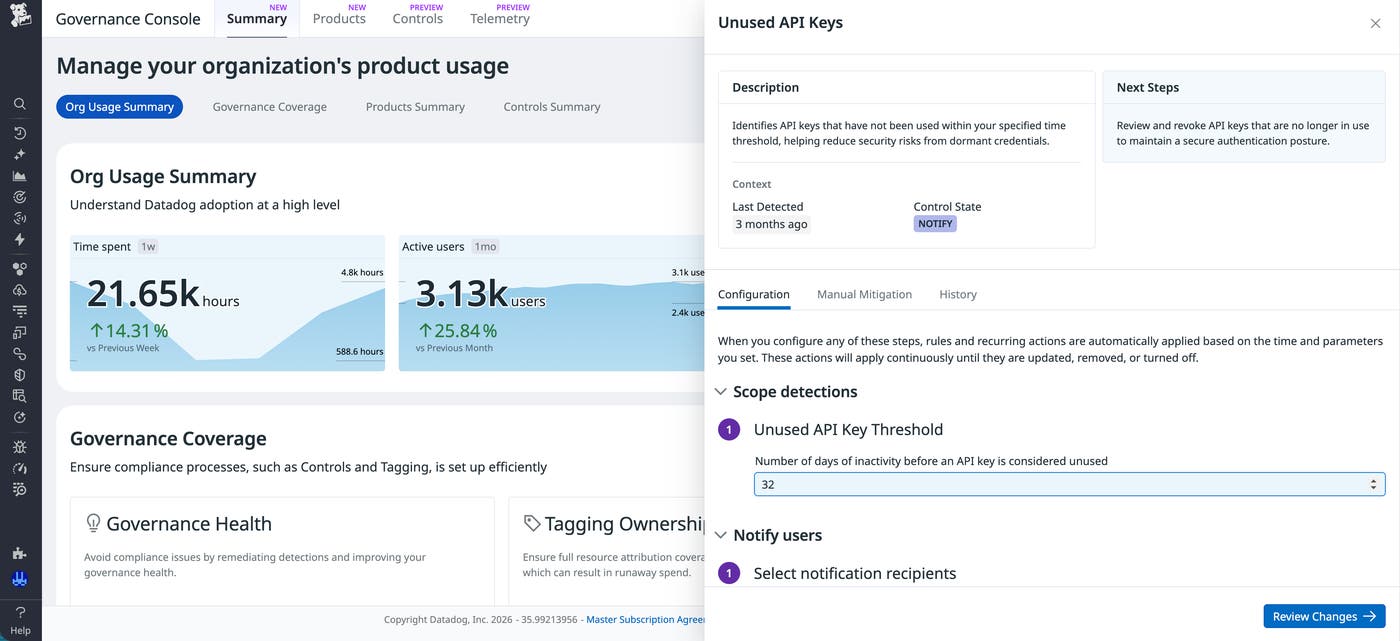Open the puzzle piece integrations icon
The width and height of the screenshot is (1400, 641).
[x=20, y=553]
